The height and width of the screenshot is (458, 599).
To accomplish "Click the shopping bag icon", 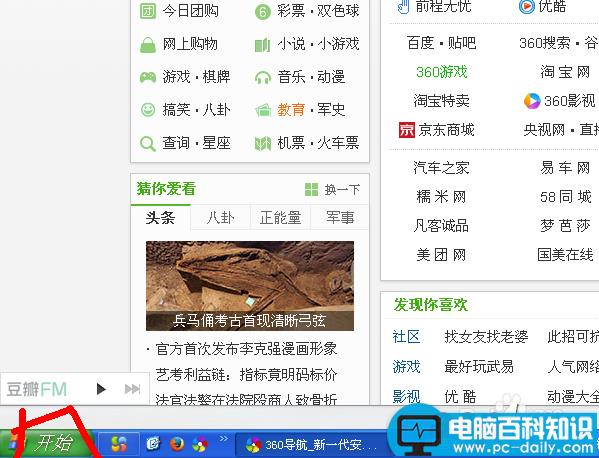I will 148,45.
